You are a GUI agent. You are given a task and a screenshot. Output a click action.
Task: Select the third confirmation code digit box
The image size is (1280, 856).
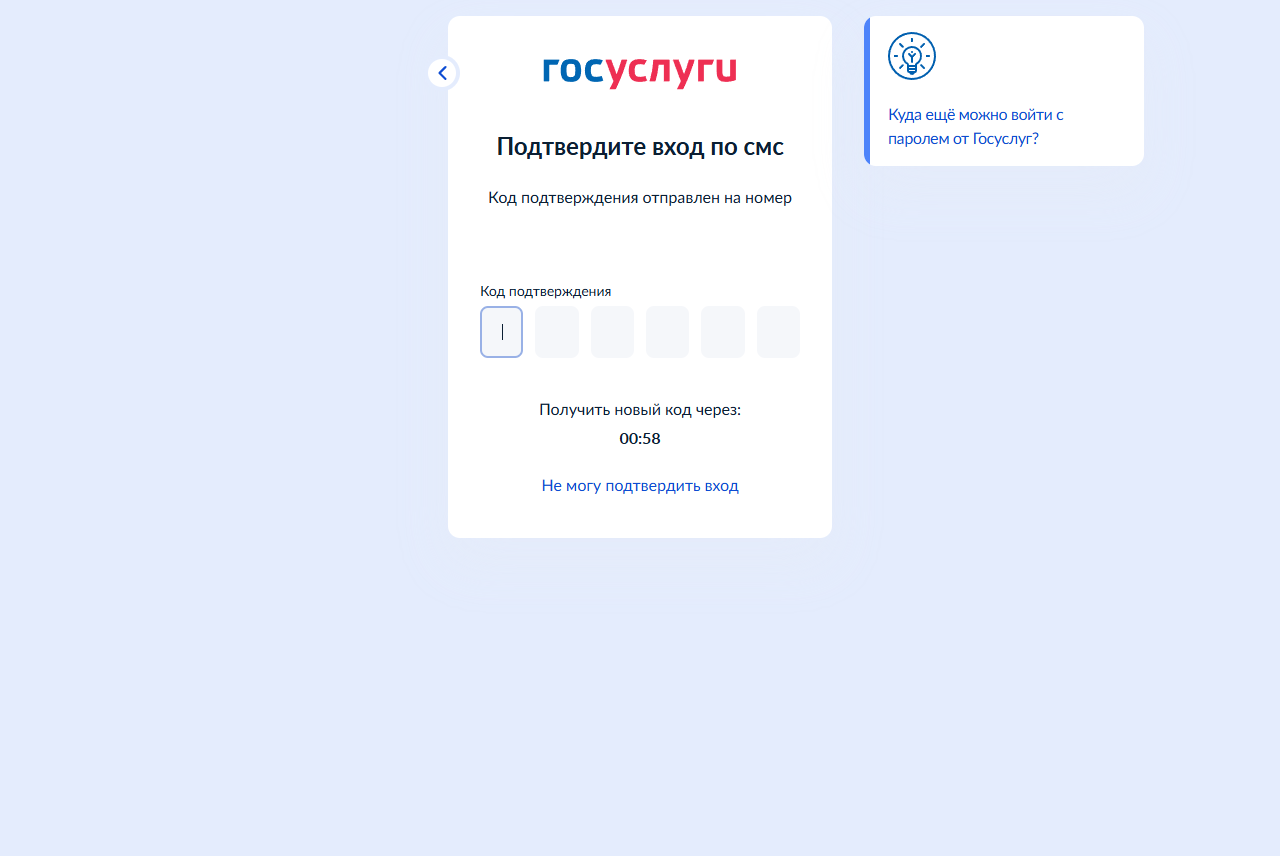[612, 332]
